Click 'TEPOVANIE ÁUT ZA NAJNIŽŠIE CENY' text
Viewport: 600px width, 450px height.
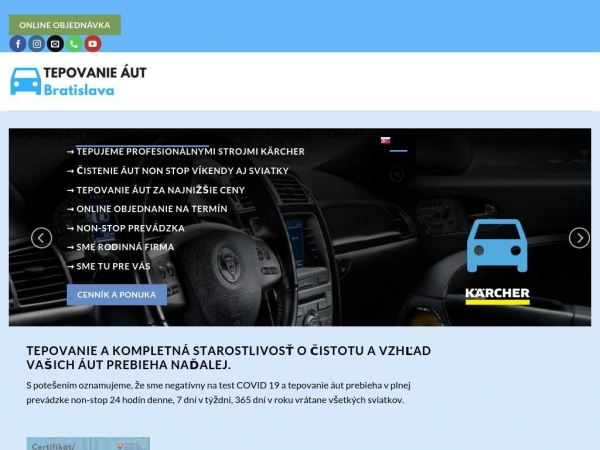(156, 190)
